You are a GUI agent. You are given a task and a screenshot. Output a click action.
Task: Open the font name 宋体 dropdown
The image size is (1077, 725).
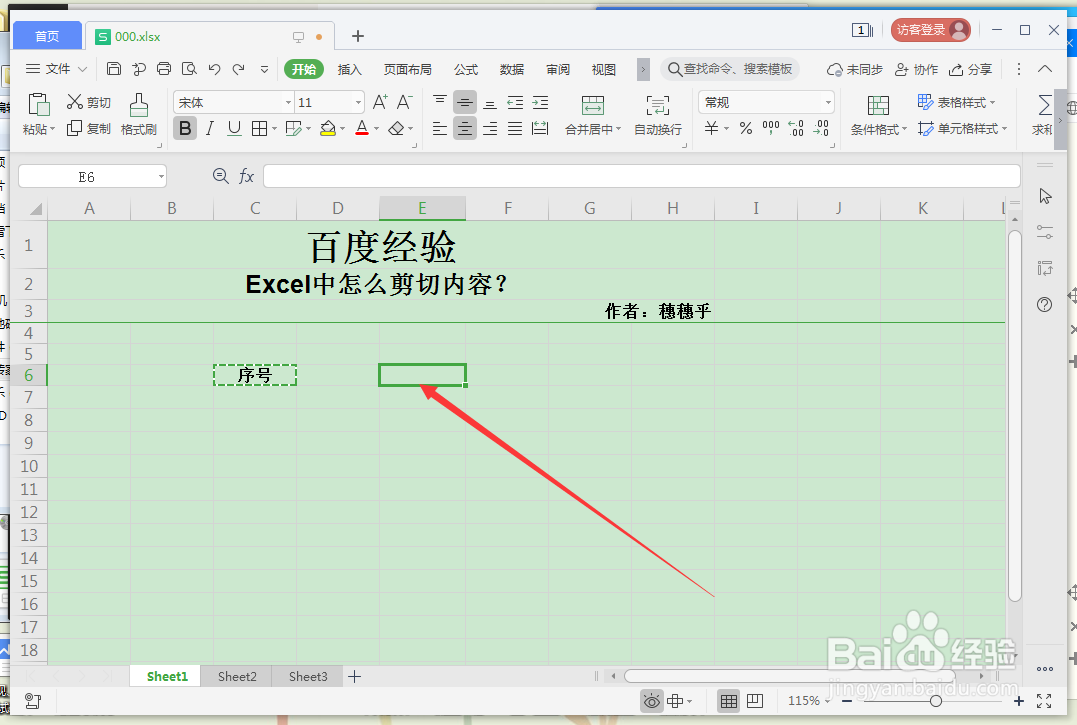(x=288, y=102)
